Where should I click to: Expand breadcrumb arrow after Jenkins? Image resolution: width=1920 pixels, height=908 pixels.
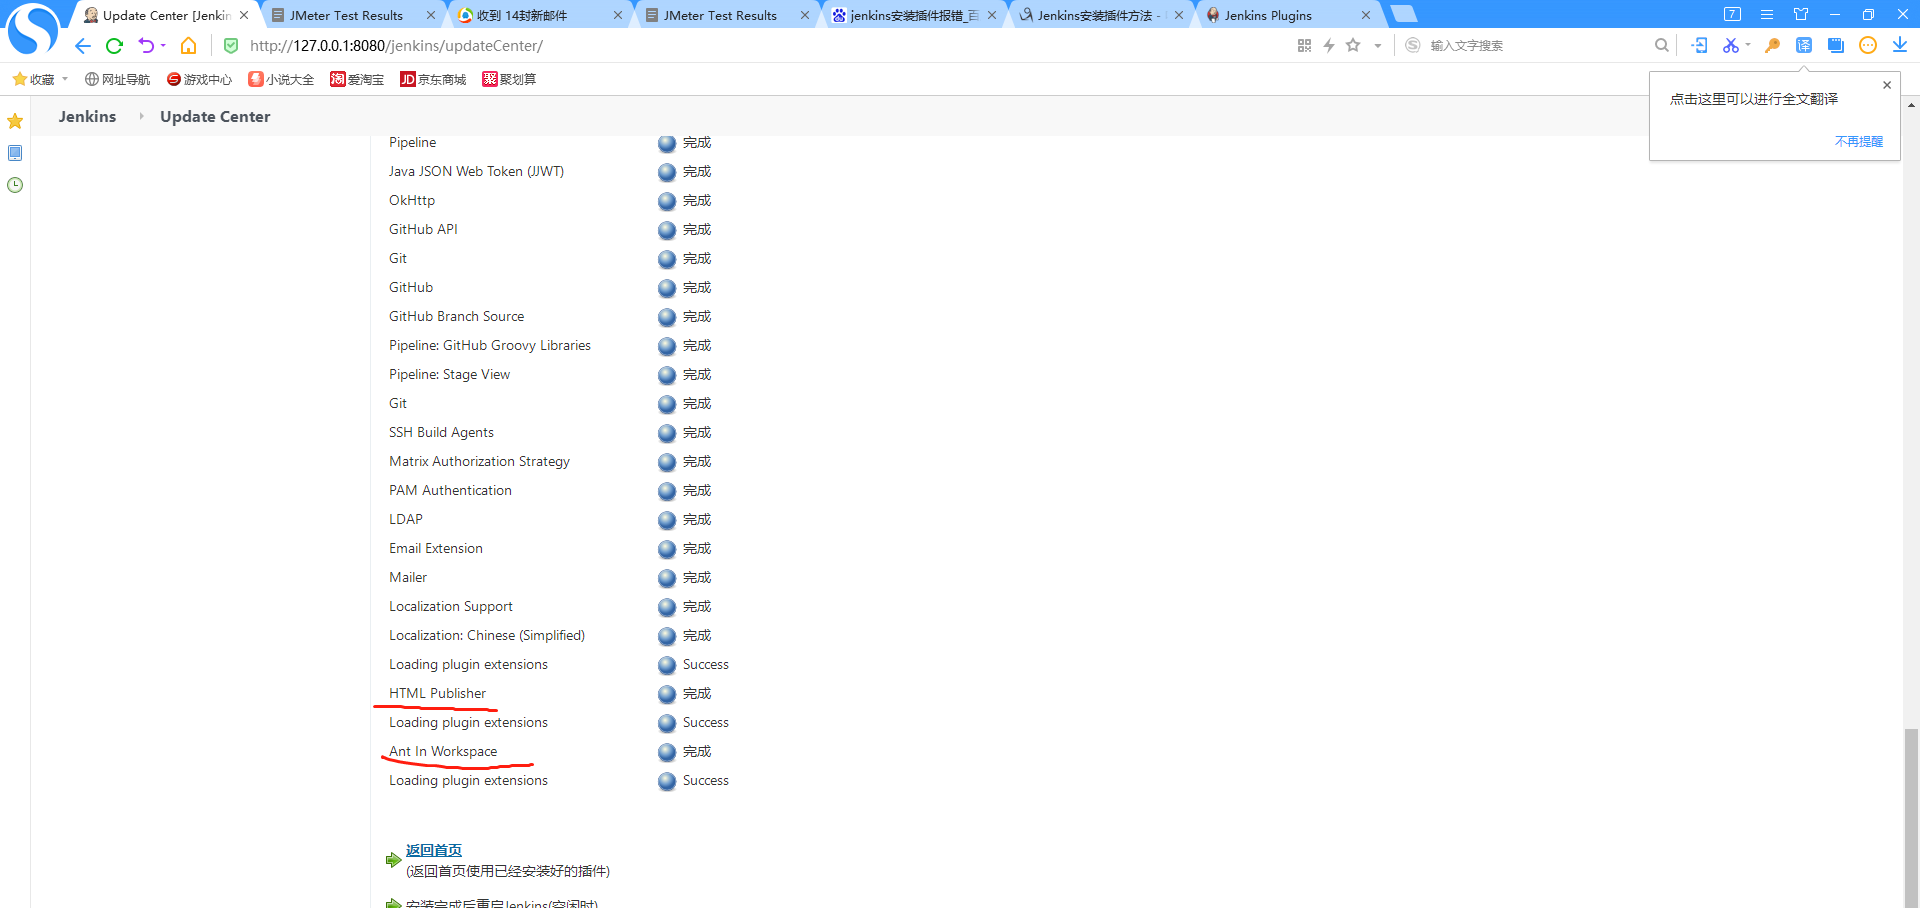pyautogui.click(x=141, y=116)
